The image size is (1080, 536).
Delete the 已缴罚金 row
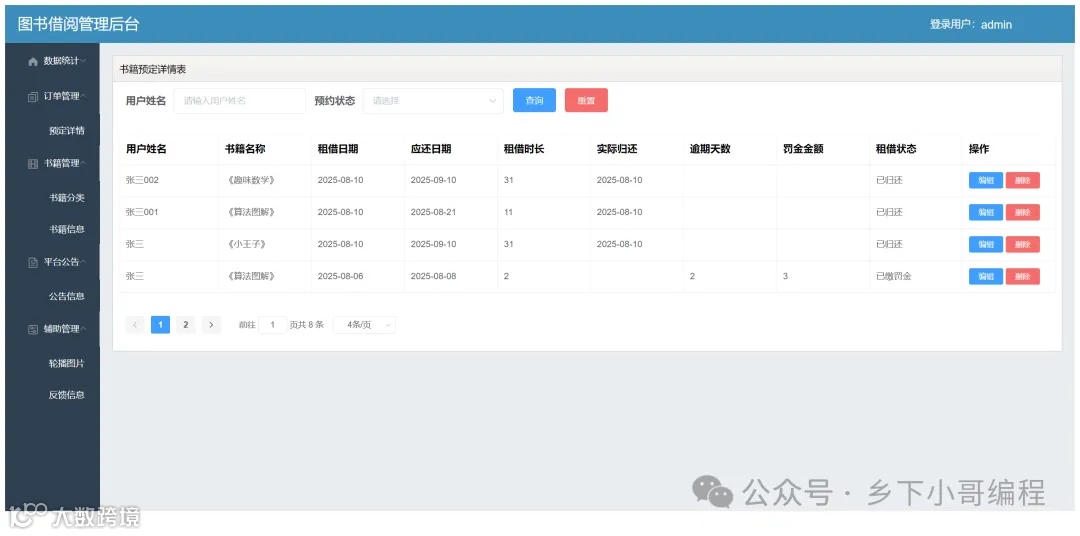point(1023,276)
